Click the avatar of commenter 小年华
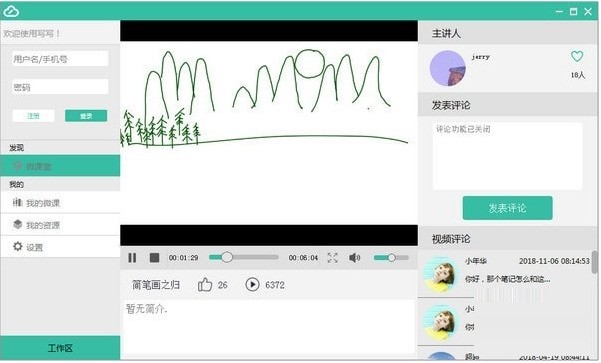Viewport: 601px width, 363px height. (440, 275)
